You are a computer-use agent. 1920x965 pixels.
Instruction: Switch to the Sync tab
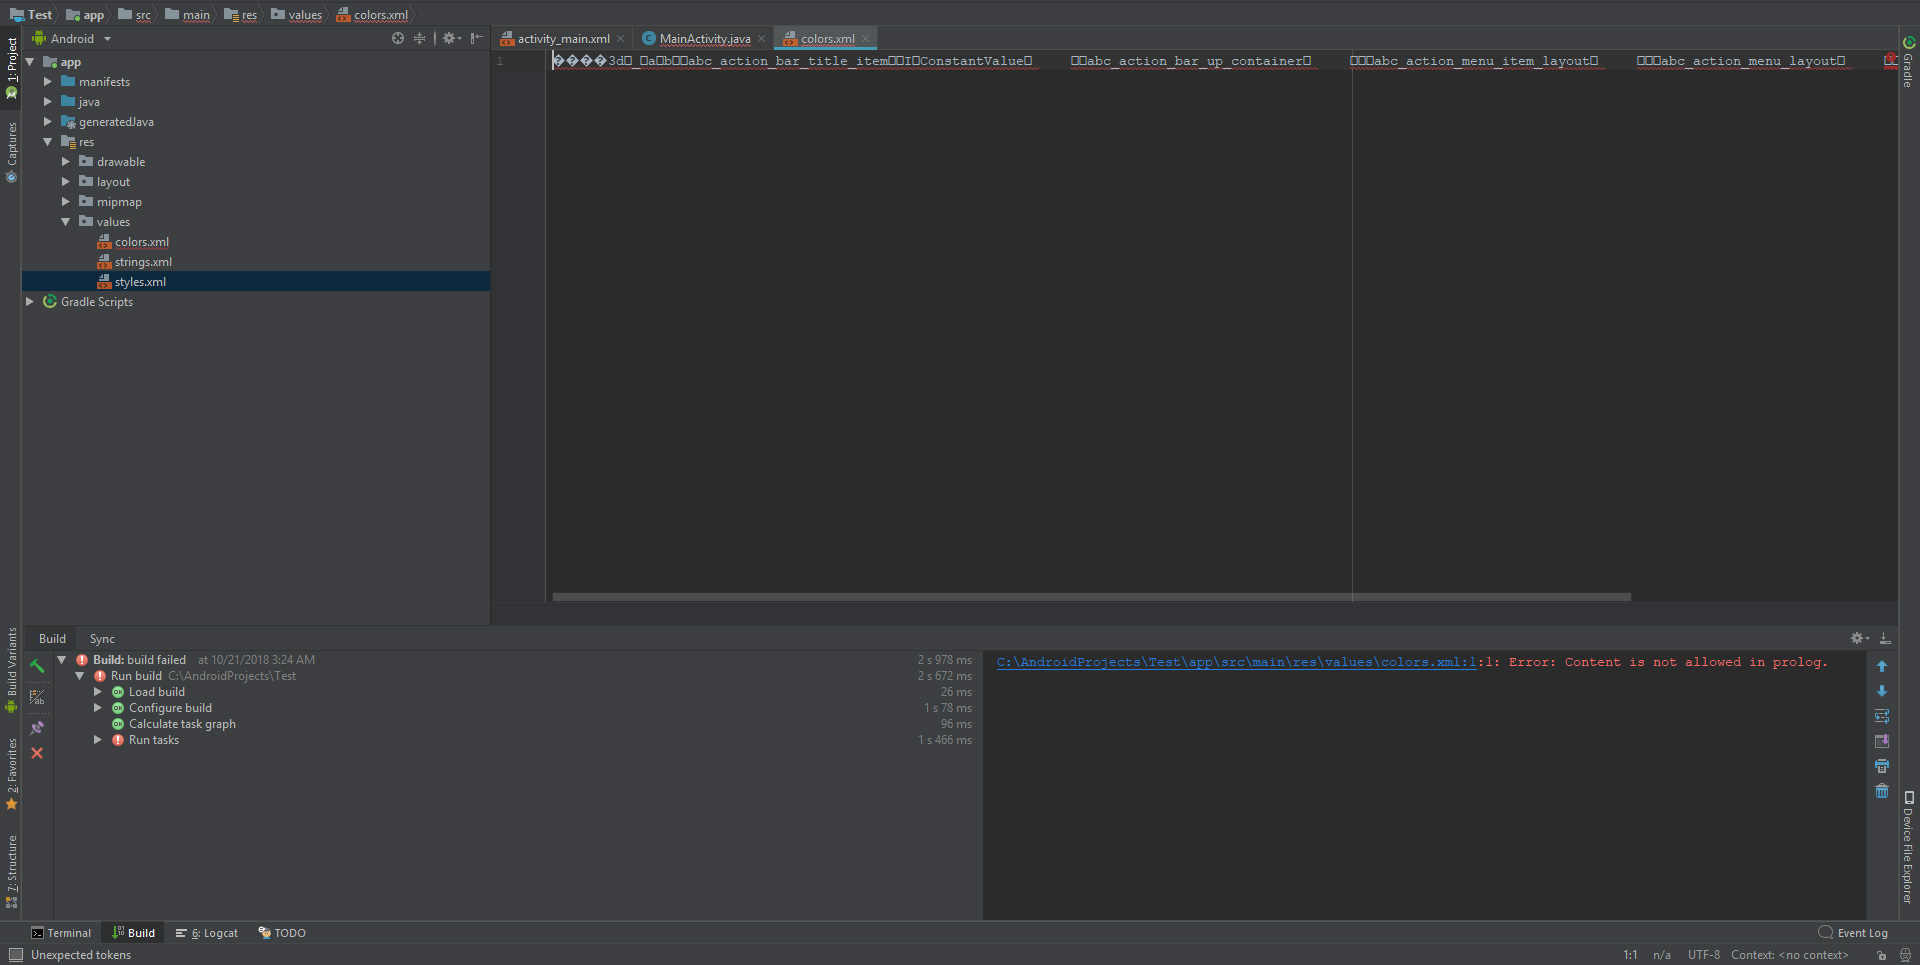(x=101, y=638)
